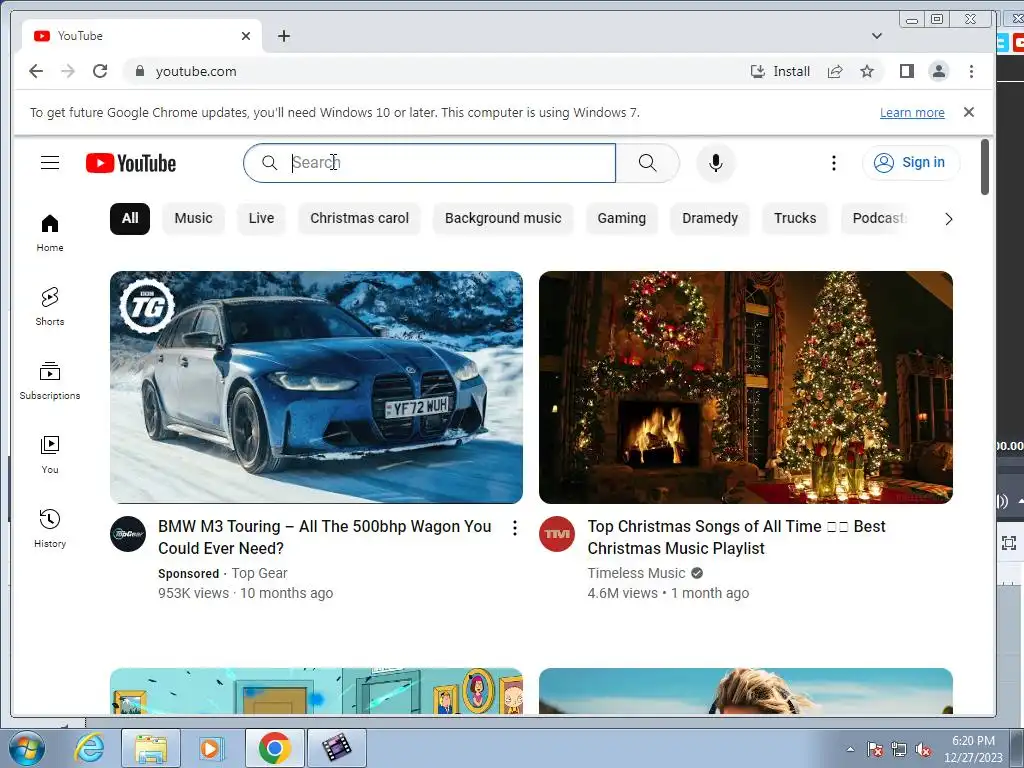Show more chips with right arrow
1024x768 pixels.
pos(948,219)
